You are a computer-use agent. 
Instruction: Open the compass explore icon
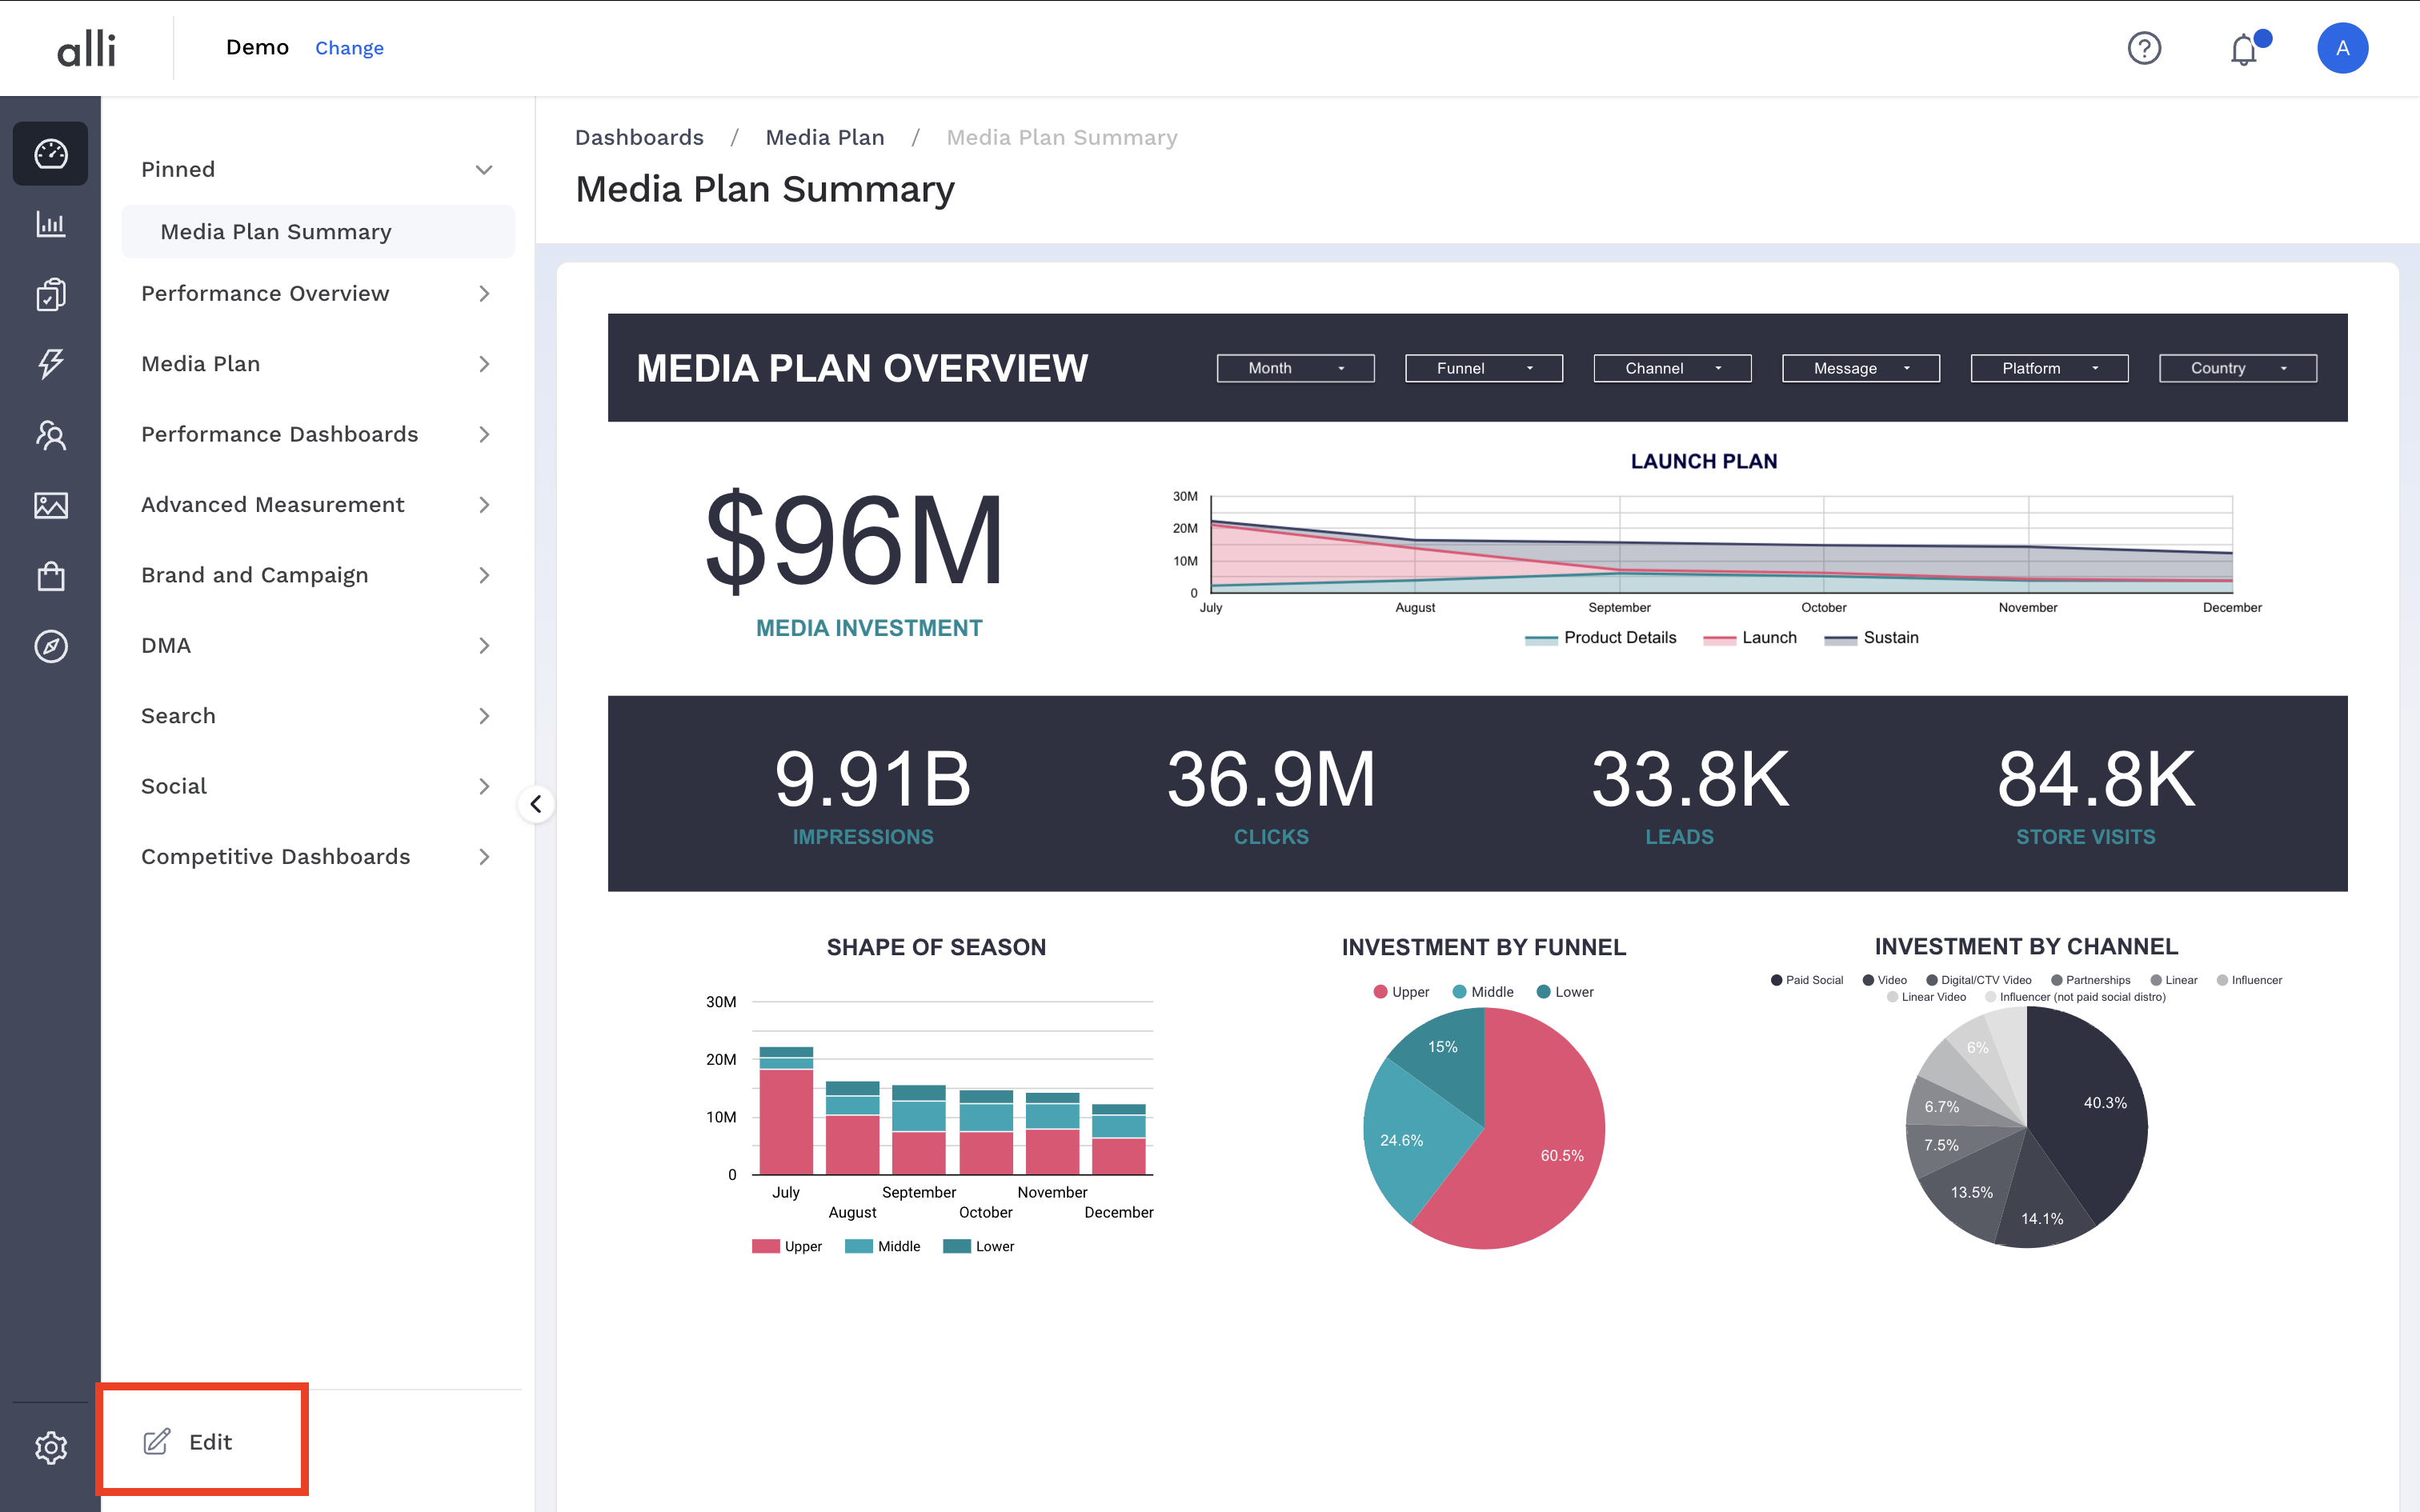click(x=51, y=646)
